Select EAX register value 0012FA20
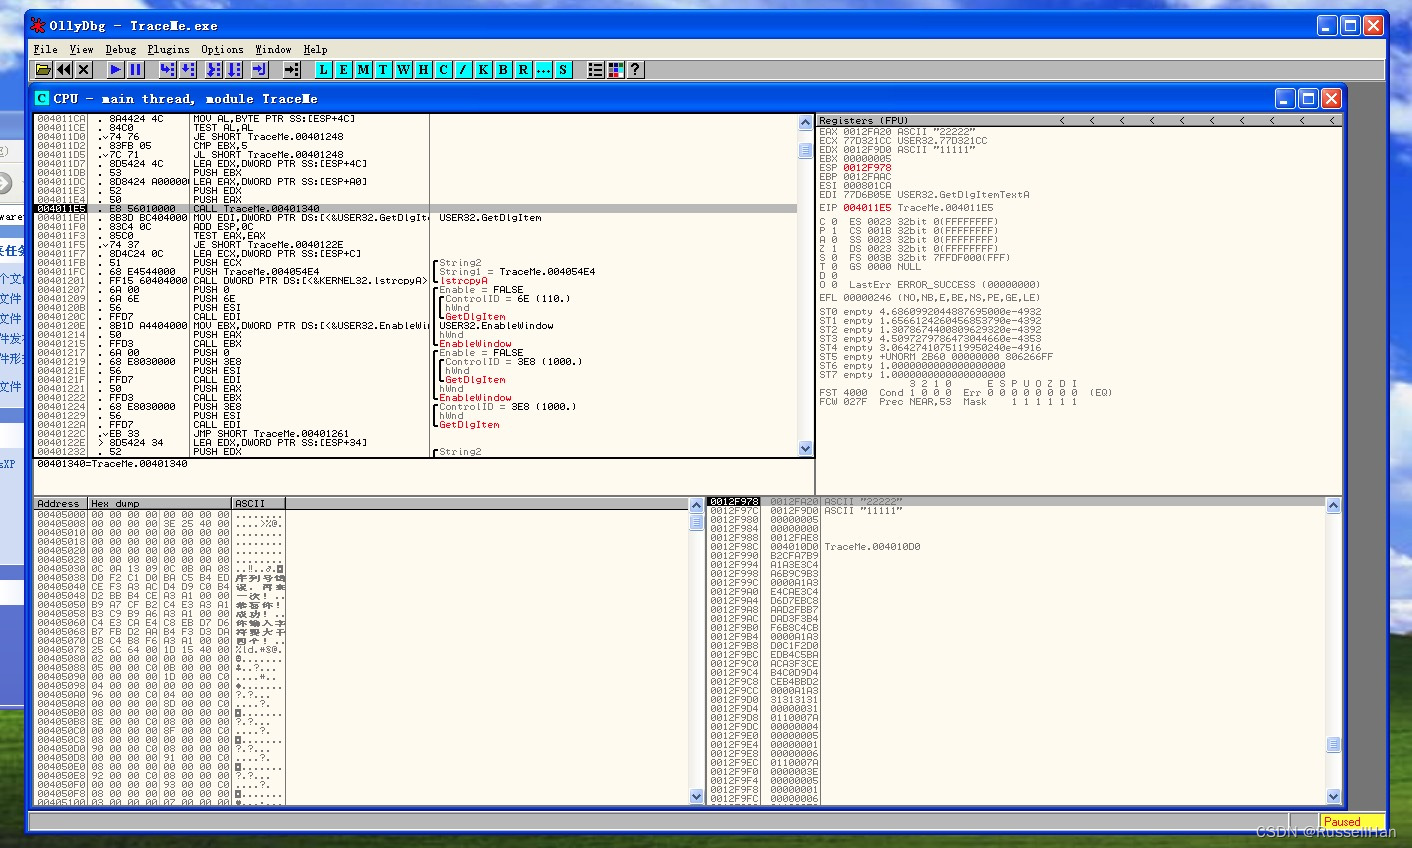 [867, 131]
